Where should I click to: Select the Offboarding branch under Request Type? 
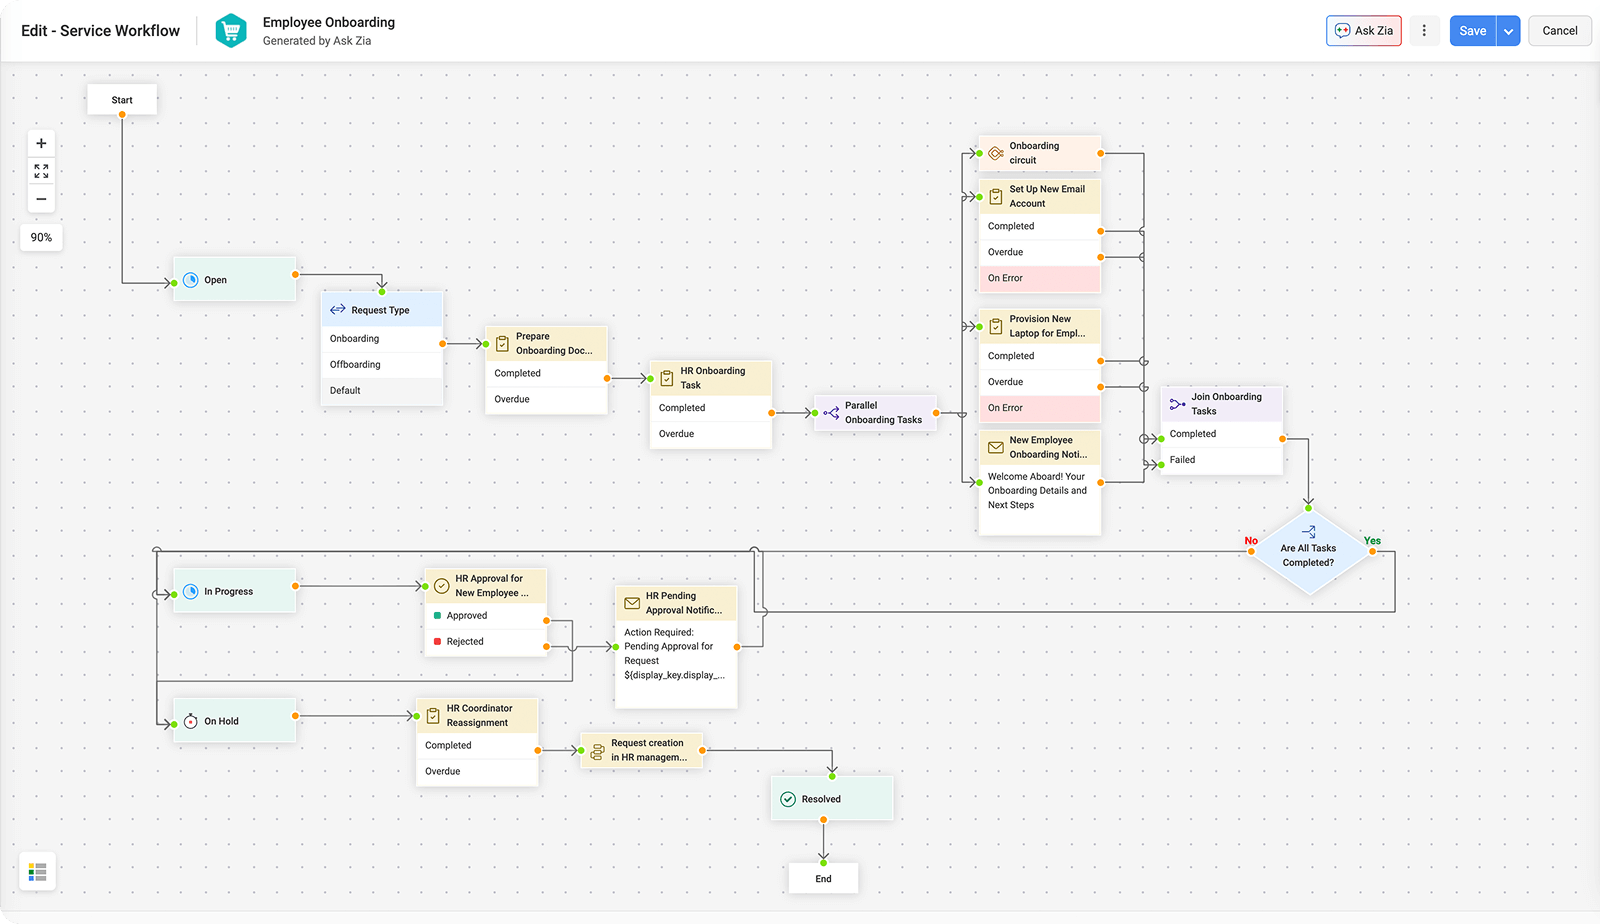tap(355, 364)
